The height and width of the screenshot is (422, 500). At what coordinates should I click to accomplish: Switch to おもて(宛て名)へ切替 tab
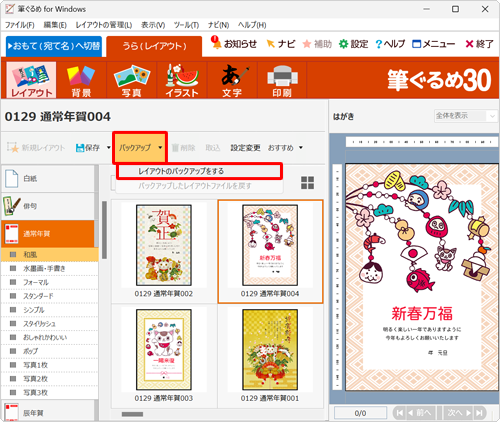54,46
